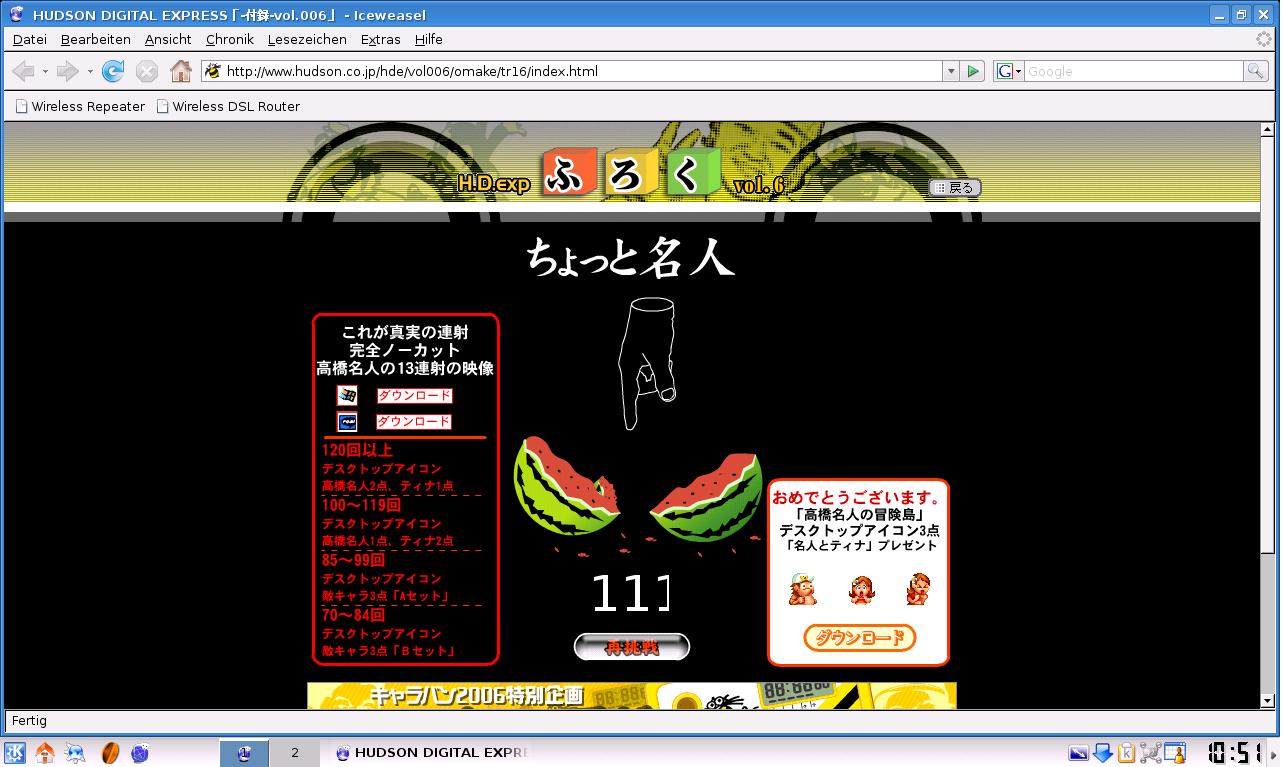Viewport: 1284px width, 767px height.
Task: Click the ちょっと名人 title heading
Action: click(631, 256)
